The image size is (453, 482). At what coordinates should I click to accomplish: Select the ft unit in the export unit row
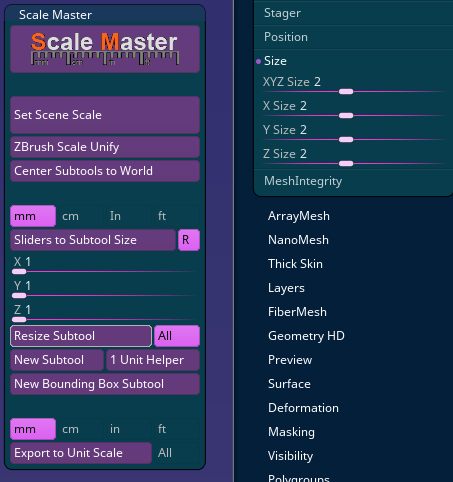pyautogui.click(x=177, y=429)
